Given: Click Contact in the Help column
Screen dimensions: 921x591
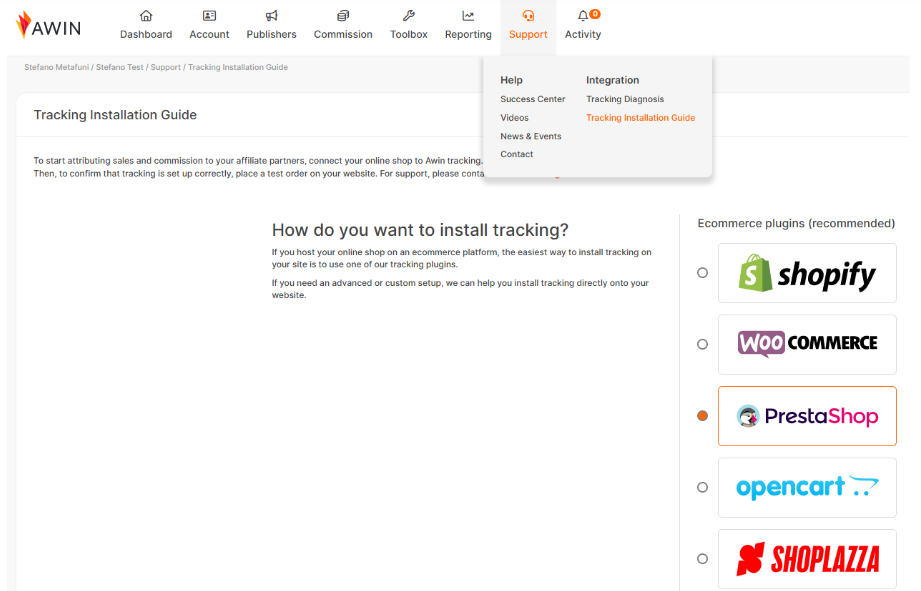Looking at the screenshot, I should point(516,153).
